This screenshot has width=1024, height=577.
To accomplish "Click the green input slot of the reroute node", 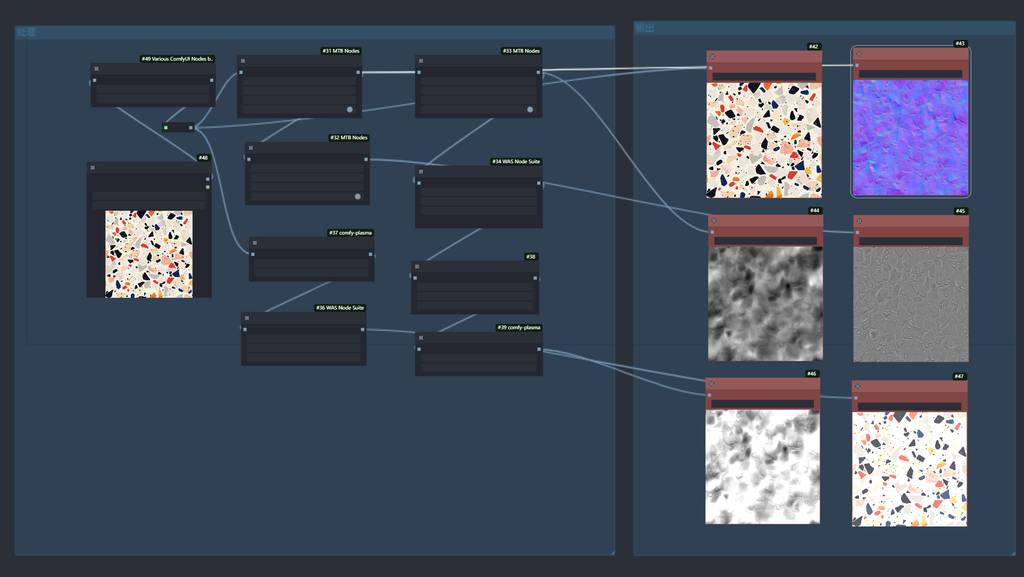I will point(166,127).
